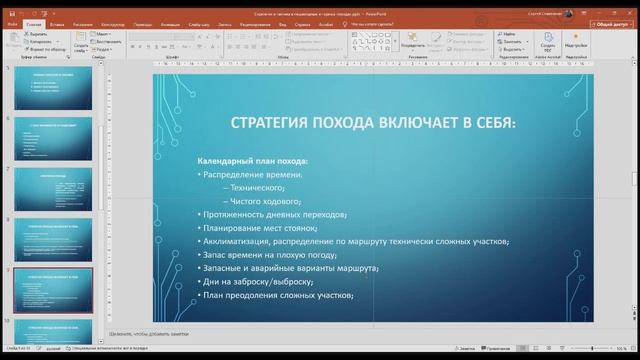Start slideshow from status bar icon

pos(562,348)
